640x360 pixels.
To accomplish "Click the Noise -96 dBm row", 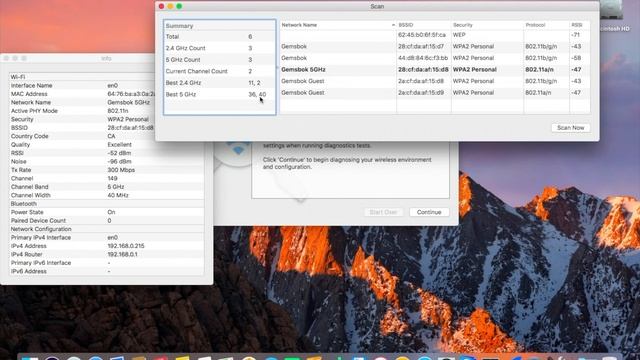I will [x=106, y=161].
